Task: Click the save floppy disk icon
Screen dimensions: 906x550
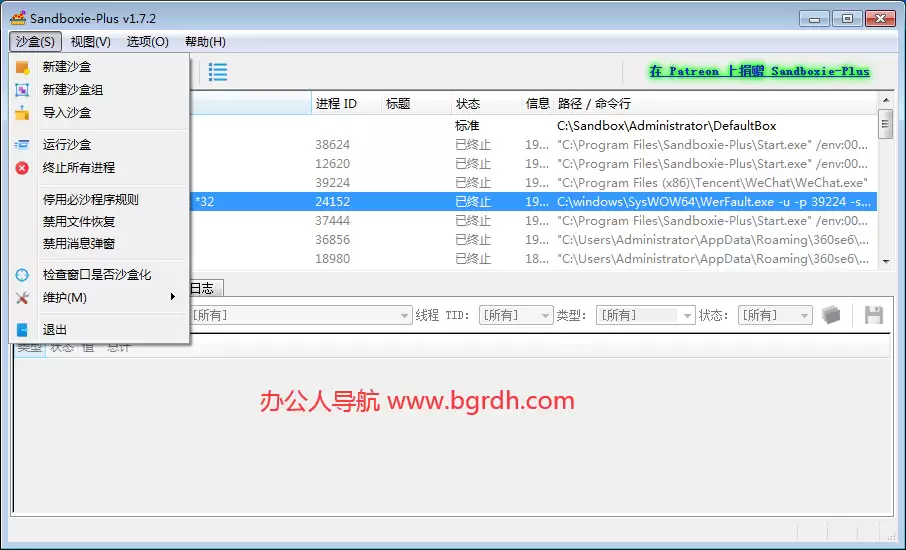Action: (874, 315)
